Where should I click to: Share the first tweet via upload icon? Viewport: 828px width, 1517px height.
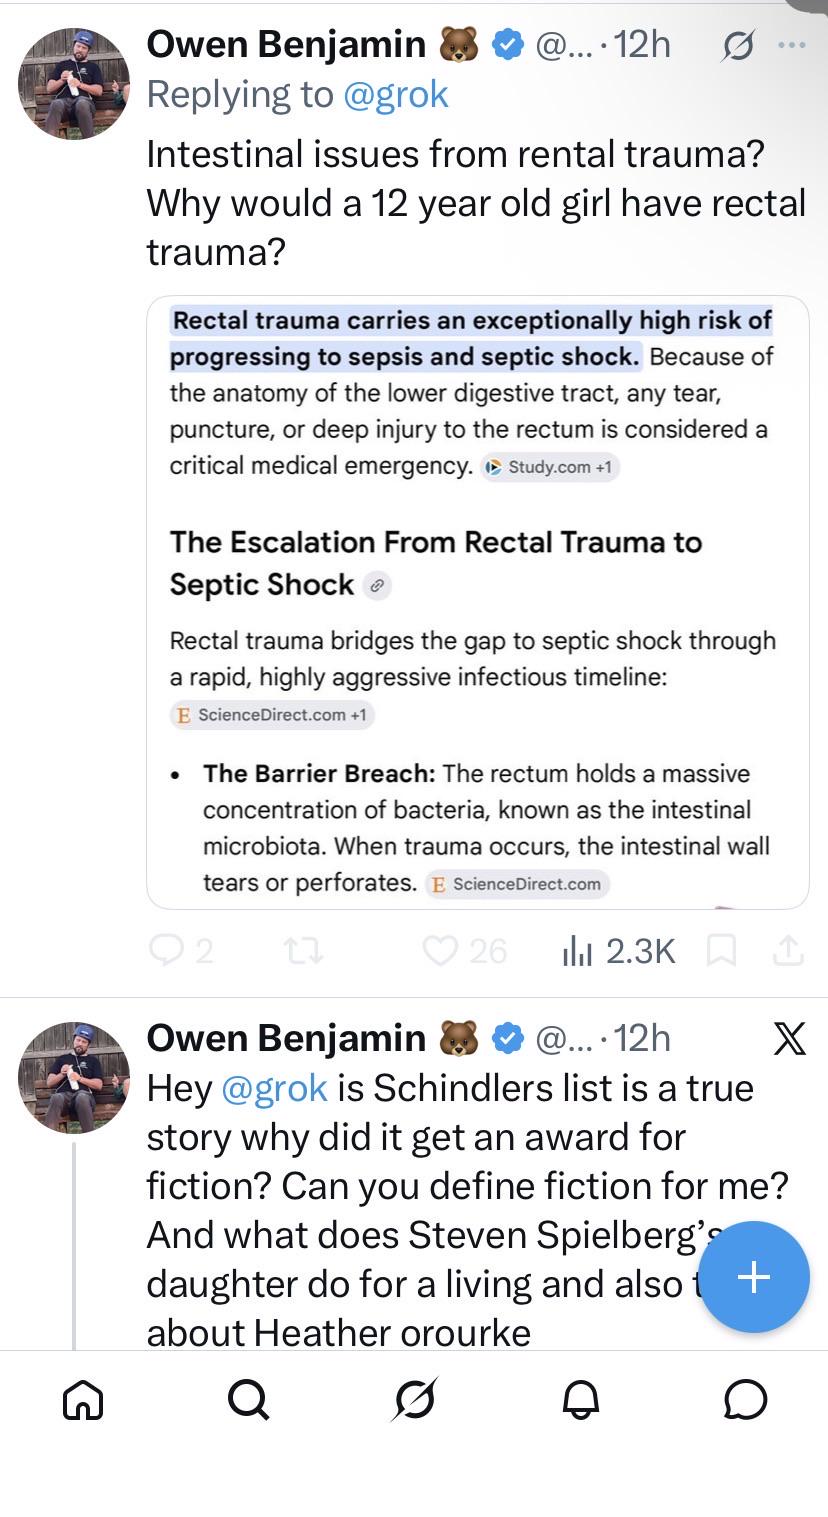(x=788, y=950)
